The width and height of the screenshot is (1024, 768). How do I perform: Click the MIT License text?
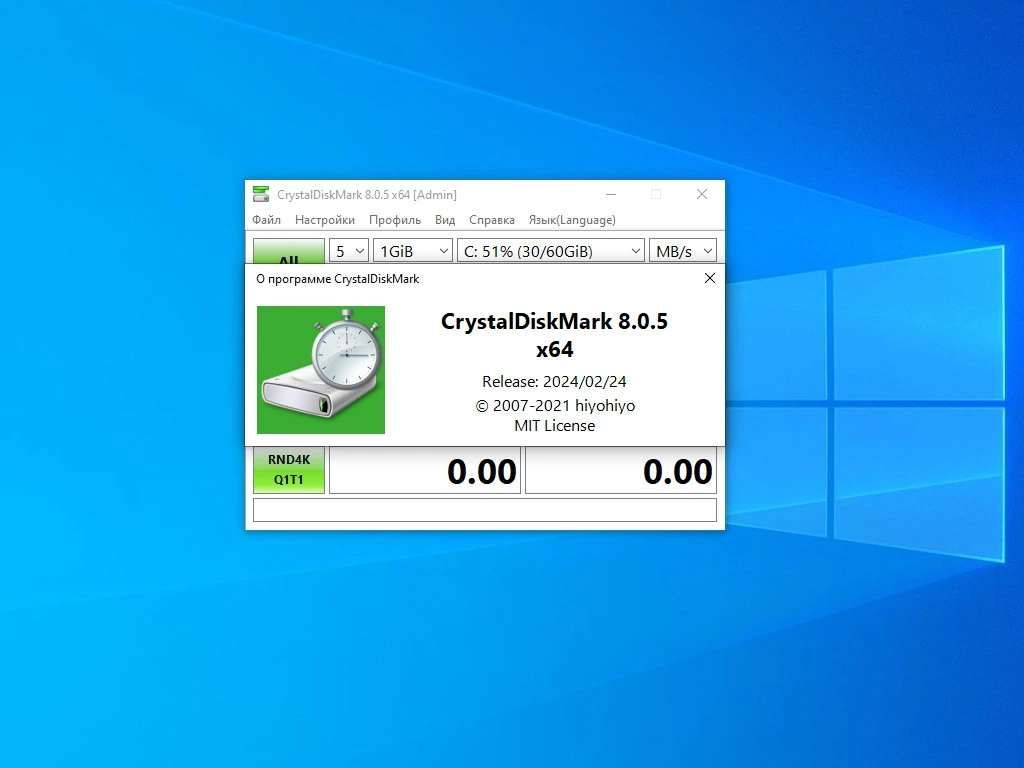pyautogui.click(x=554, y=426)
